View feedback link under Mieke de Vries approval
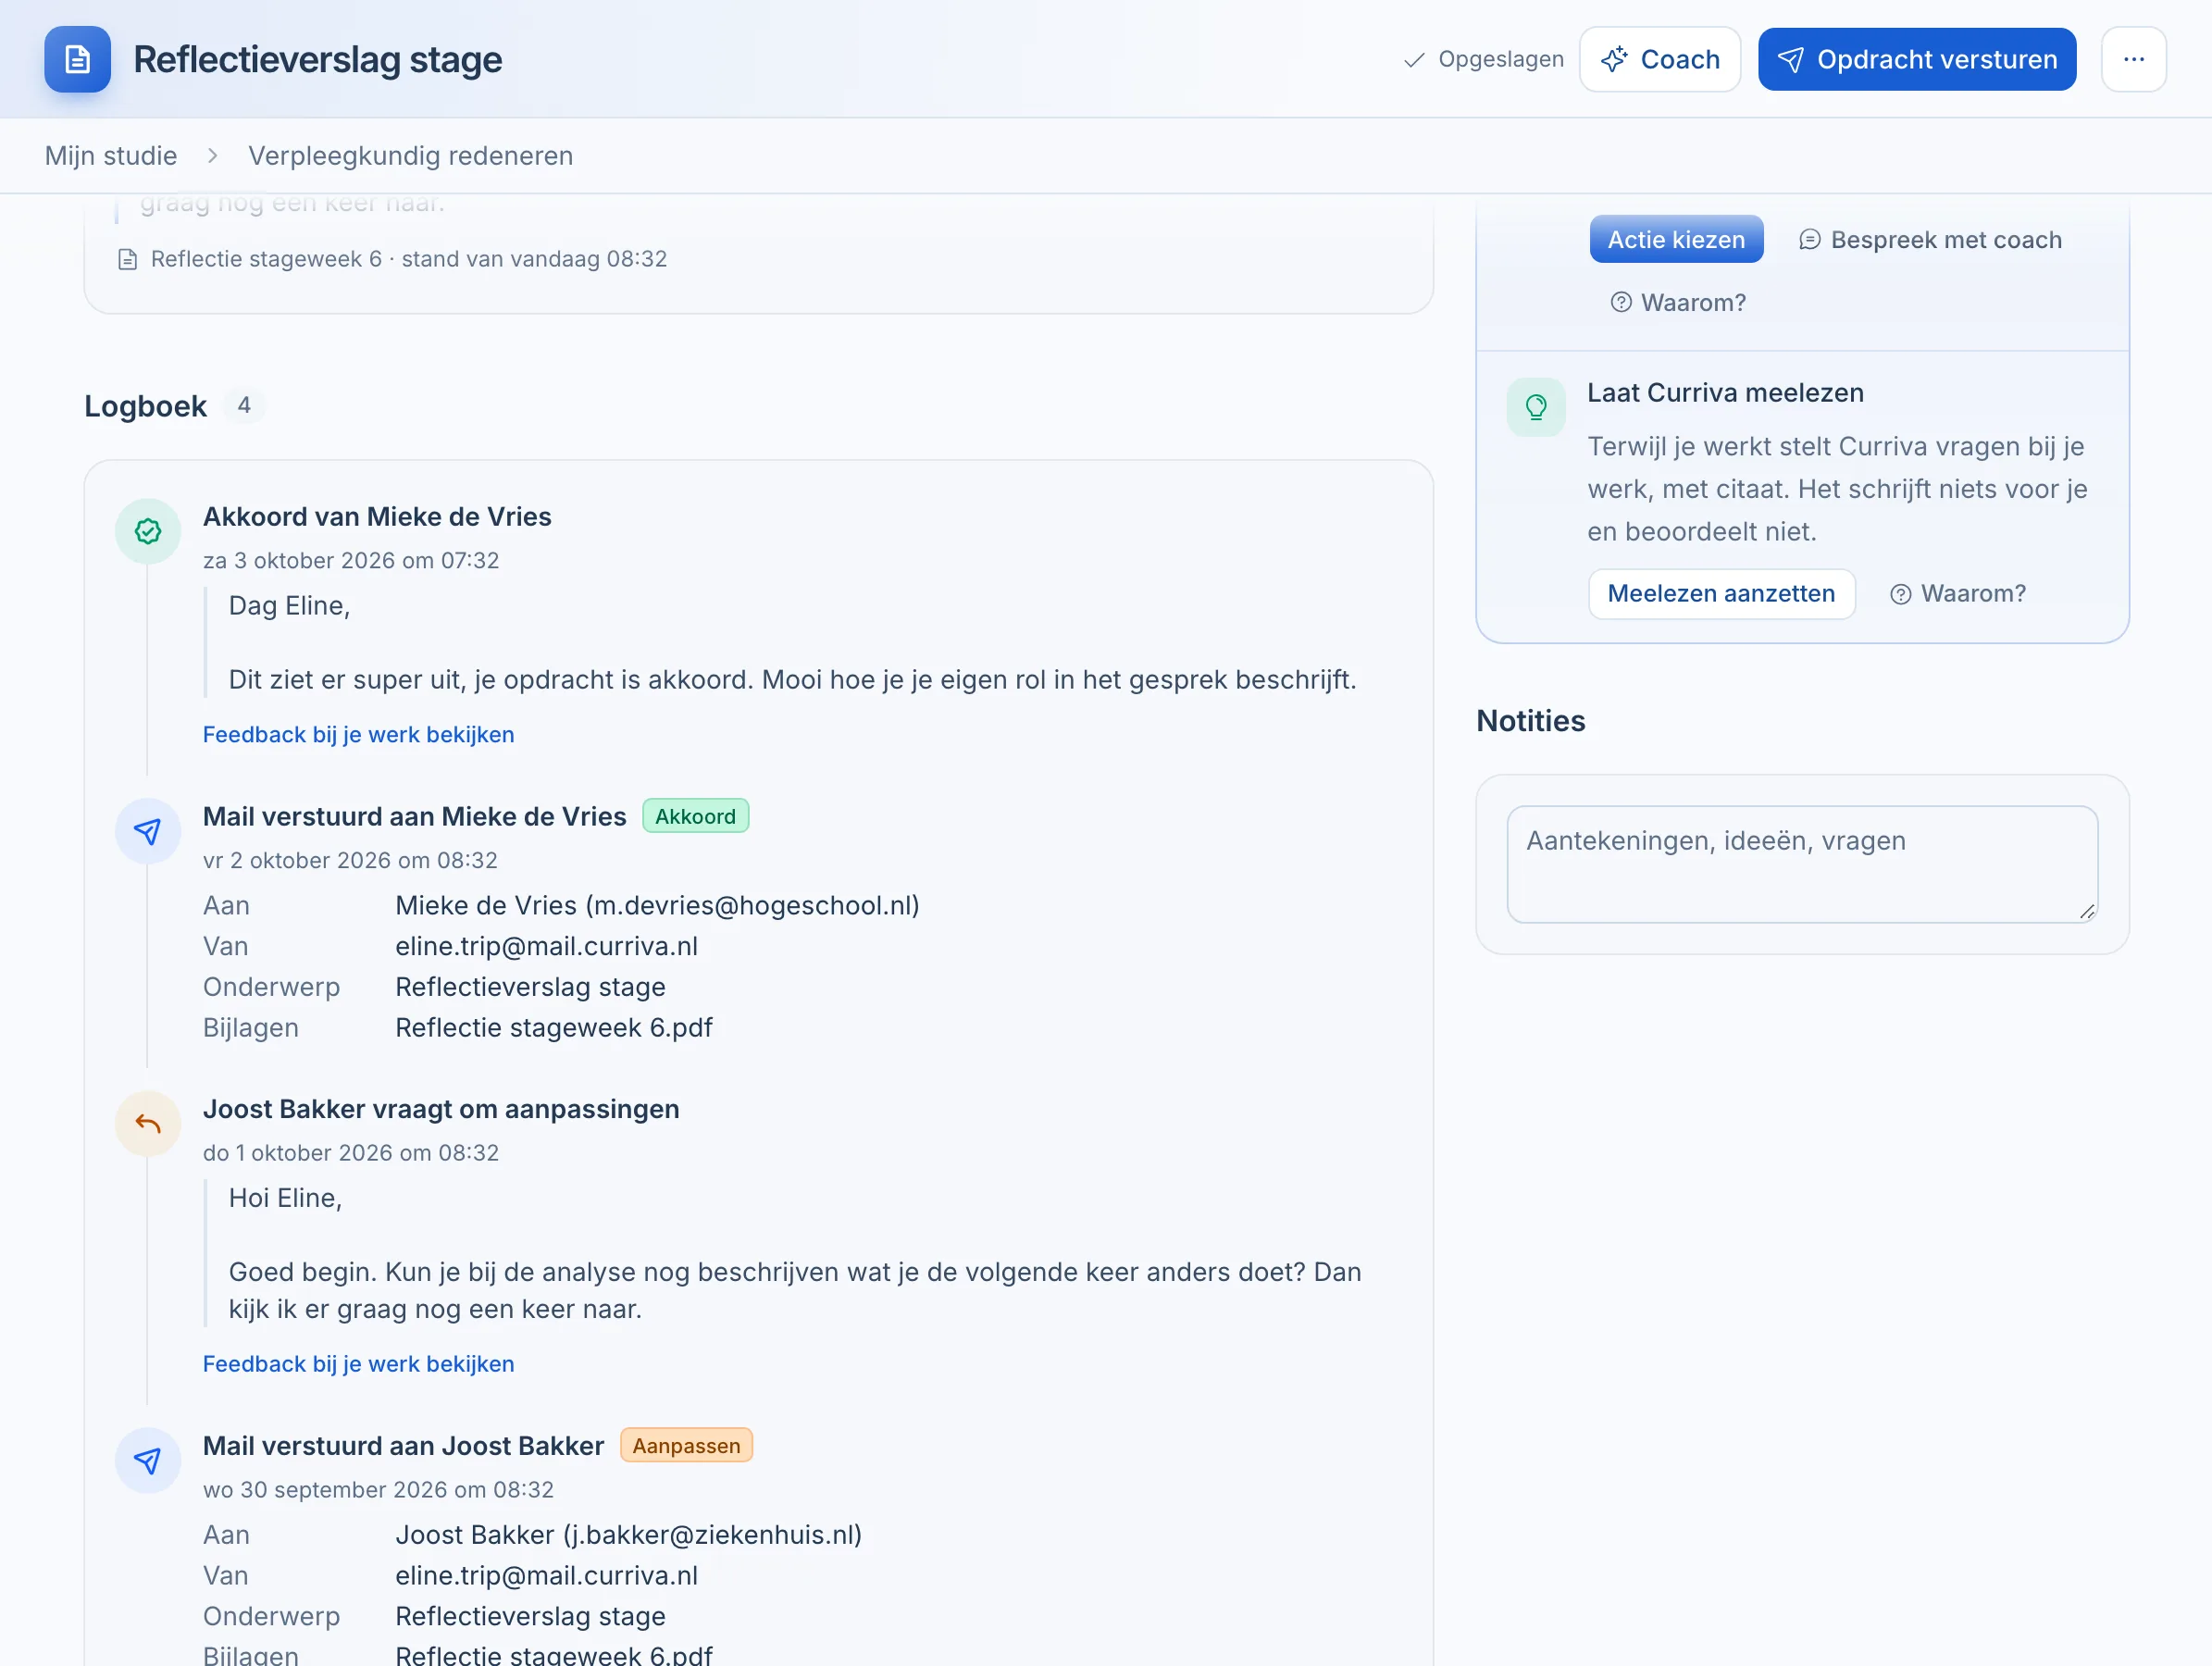The image size is (2212, 1666). 359,735
